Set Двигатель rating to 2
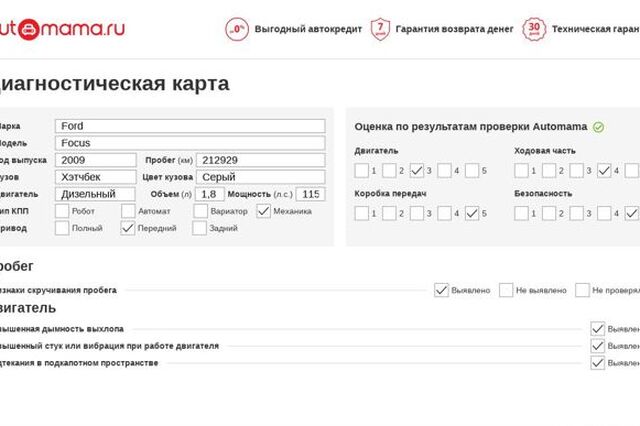640x426 pixels. [389, 171]
